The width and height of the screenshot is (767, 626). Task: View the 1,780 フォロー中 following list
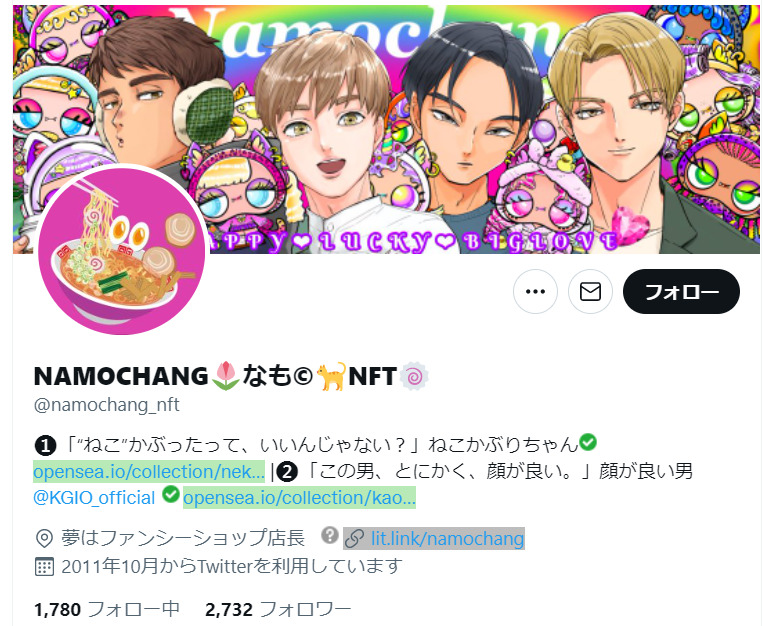click(107, 609)
